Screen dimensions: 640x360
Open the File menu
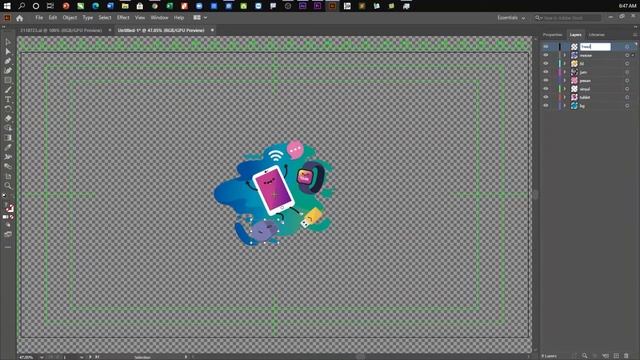[39, 18]
